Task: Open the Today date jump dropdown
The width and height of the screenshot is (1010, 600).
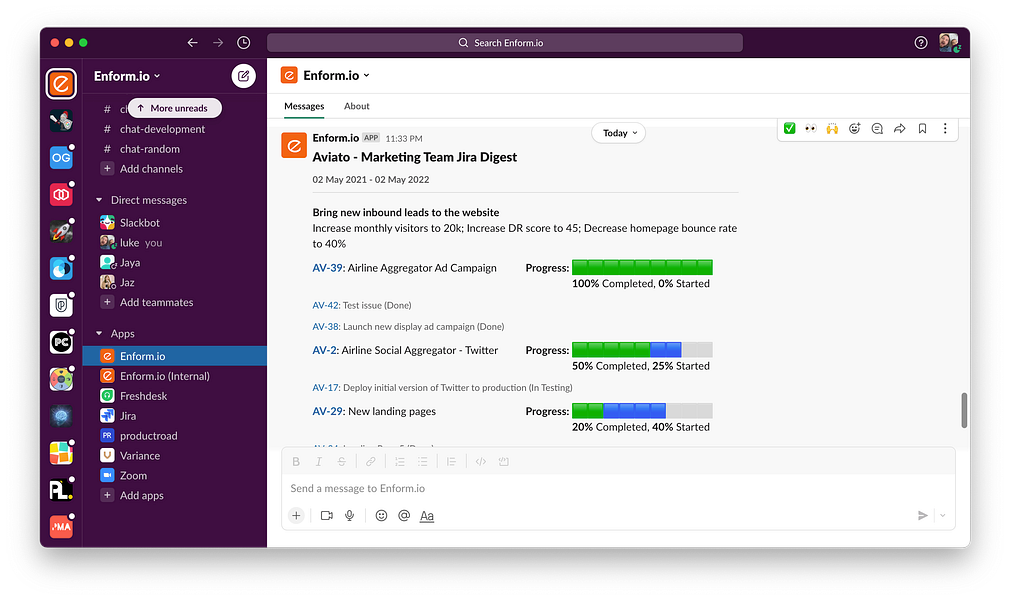Action: pos(619,133)
